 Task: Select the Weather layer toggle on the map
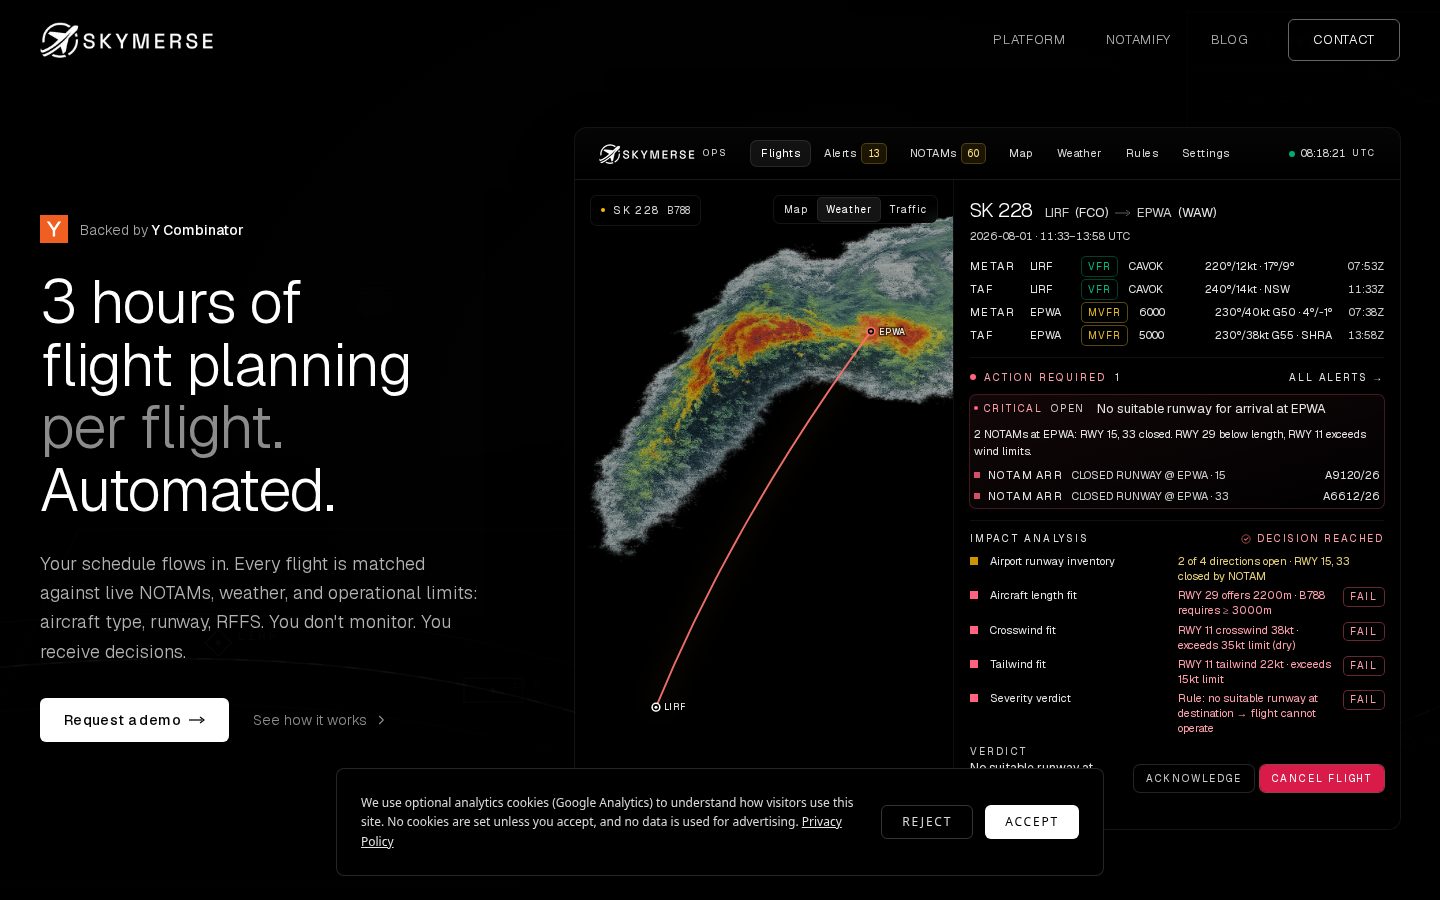849,209
